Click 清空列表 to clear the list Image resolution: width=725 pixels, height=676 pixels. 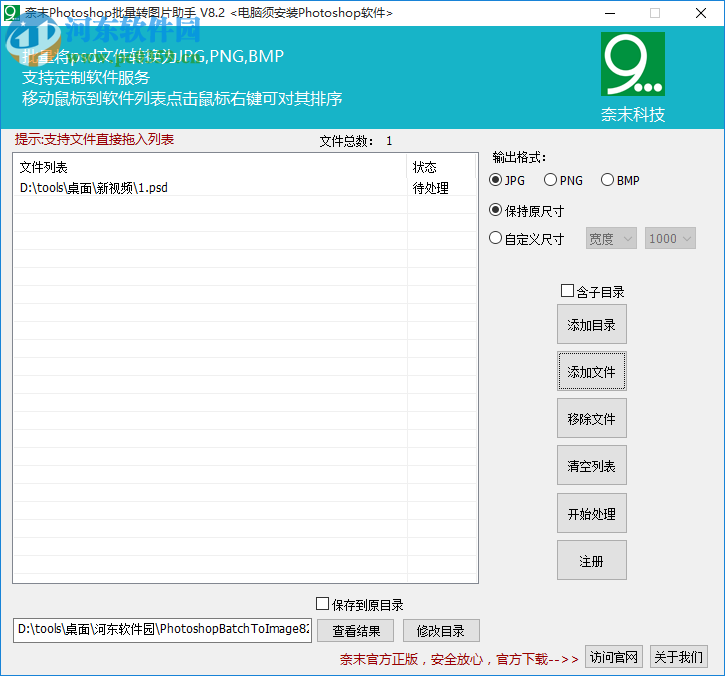(x=592, y=466)
